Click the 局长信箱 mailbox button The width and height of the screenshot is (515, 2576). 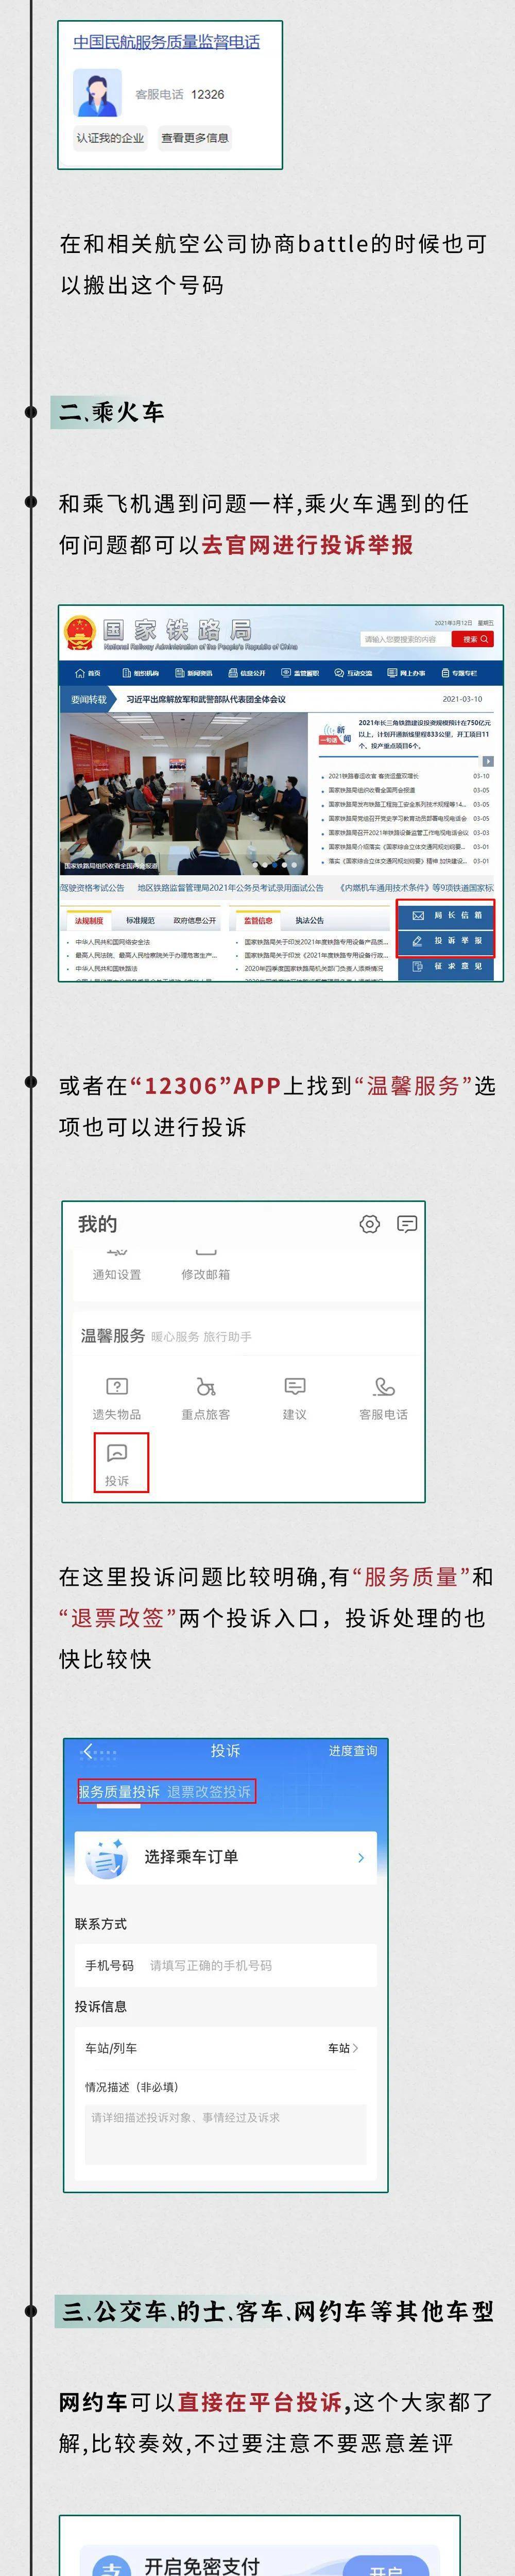tap(447, 915)
